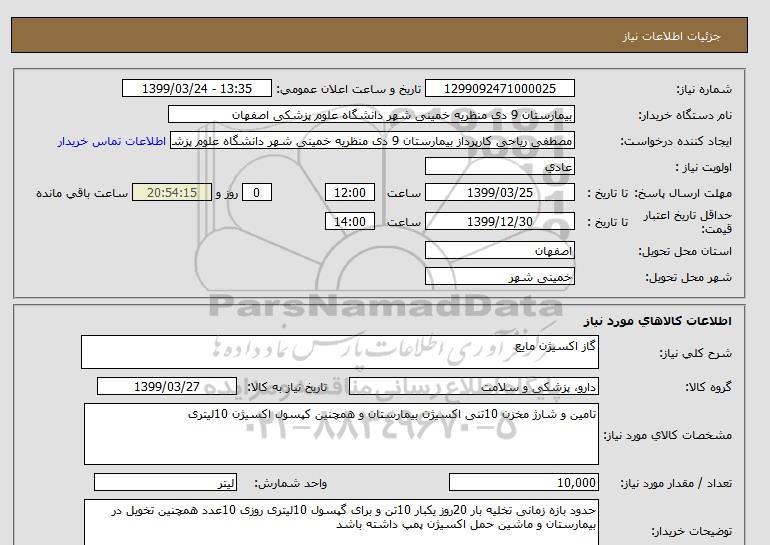
Task: Click the label تاریخ و ساعت اعلان عمومی
Action: 349,89
